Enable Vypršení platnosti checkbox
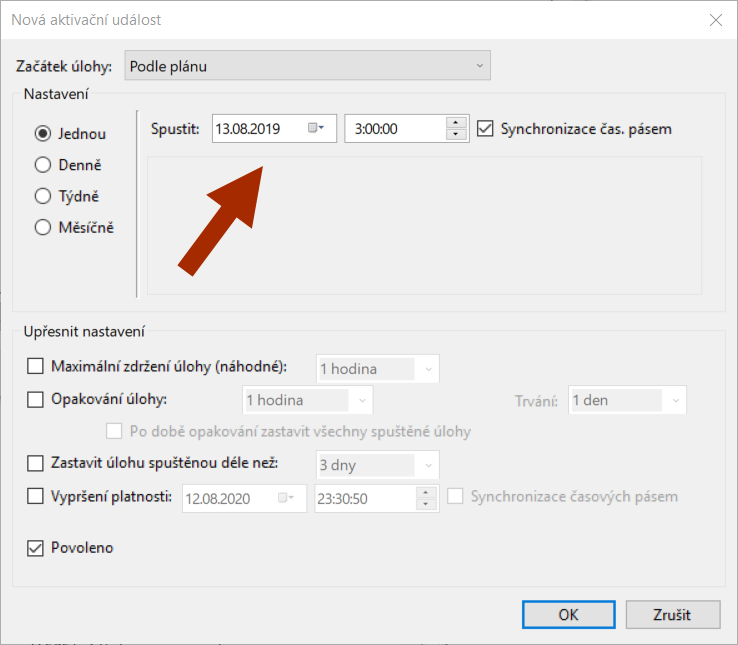The image size is (738, 645). click(x=35, y=496)
